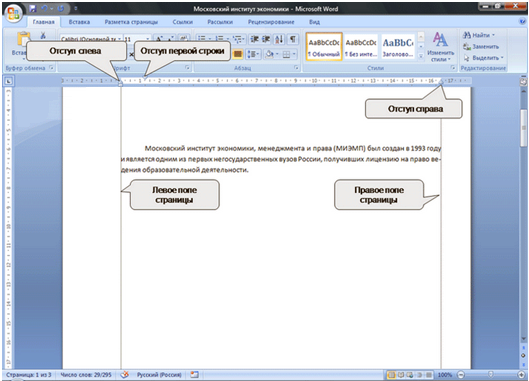Image resolution: width=529 pixels, height=381 pixels.
Task: Switch to Рецензирование tab
Action: pos(271,22)
